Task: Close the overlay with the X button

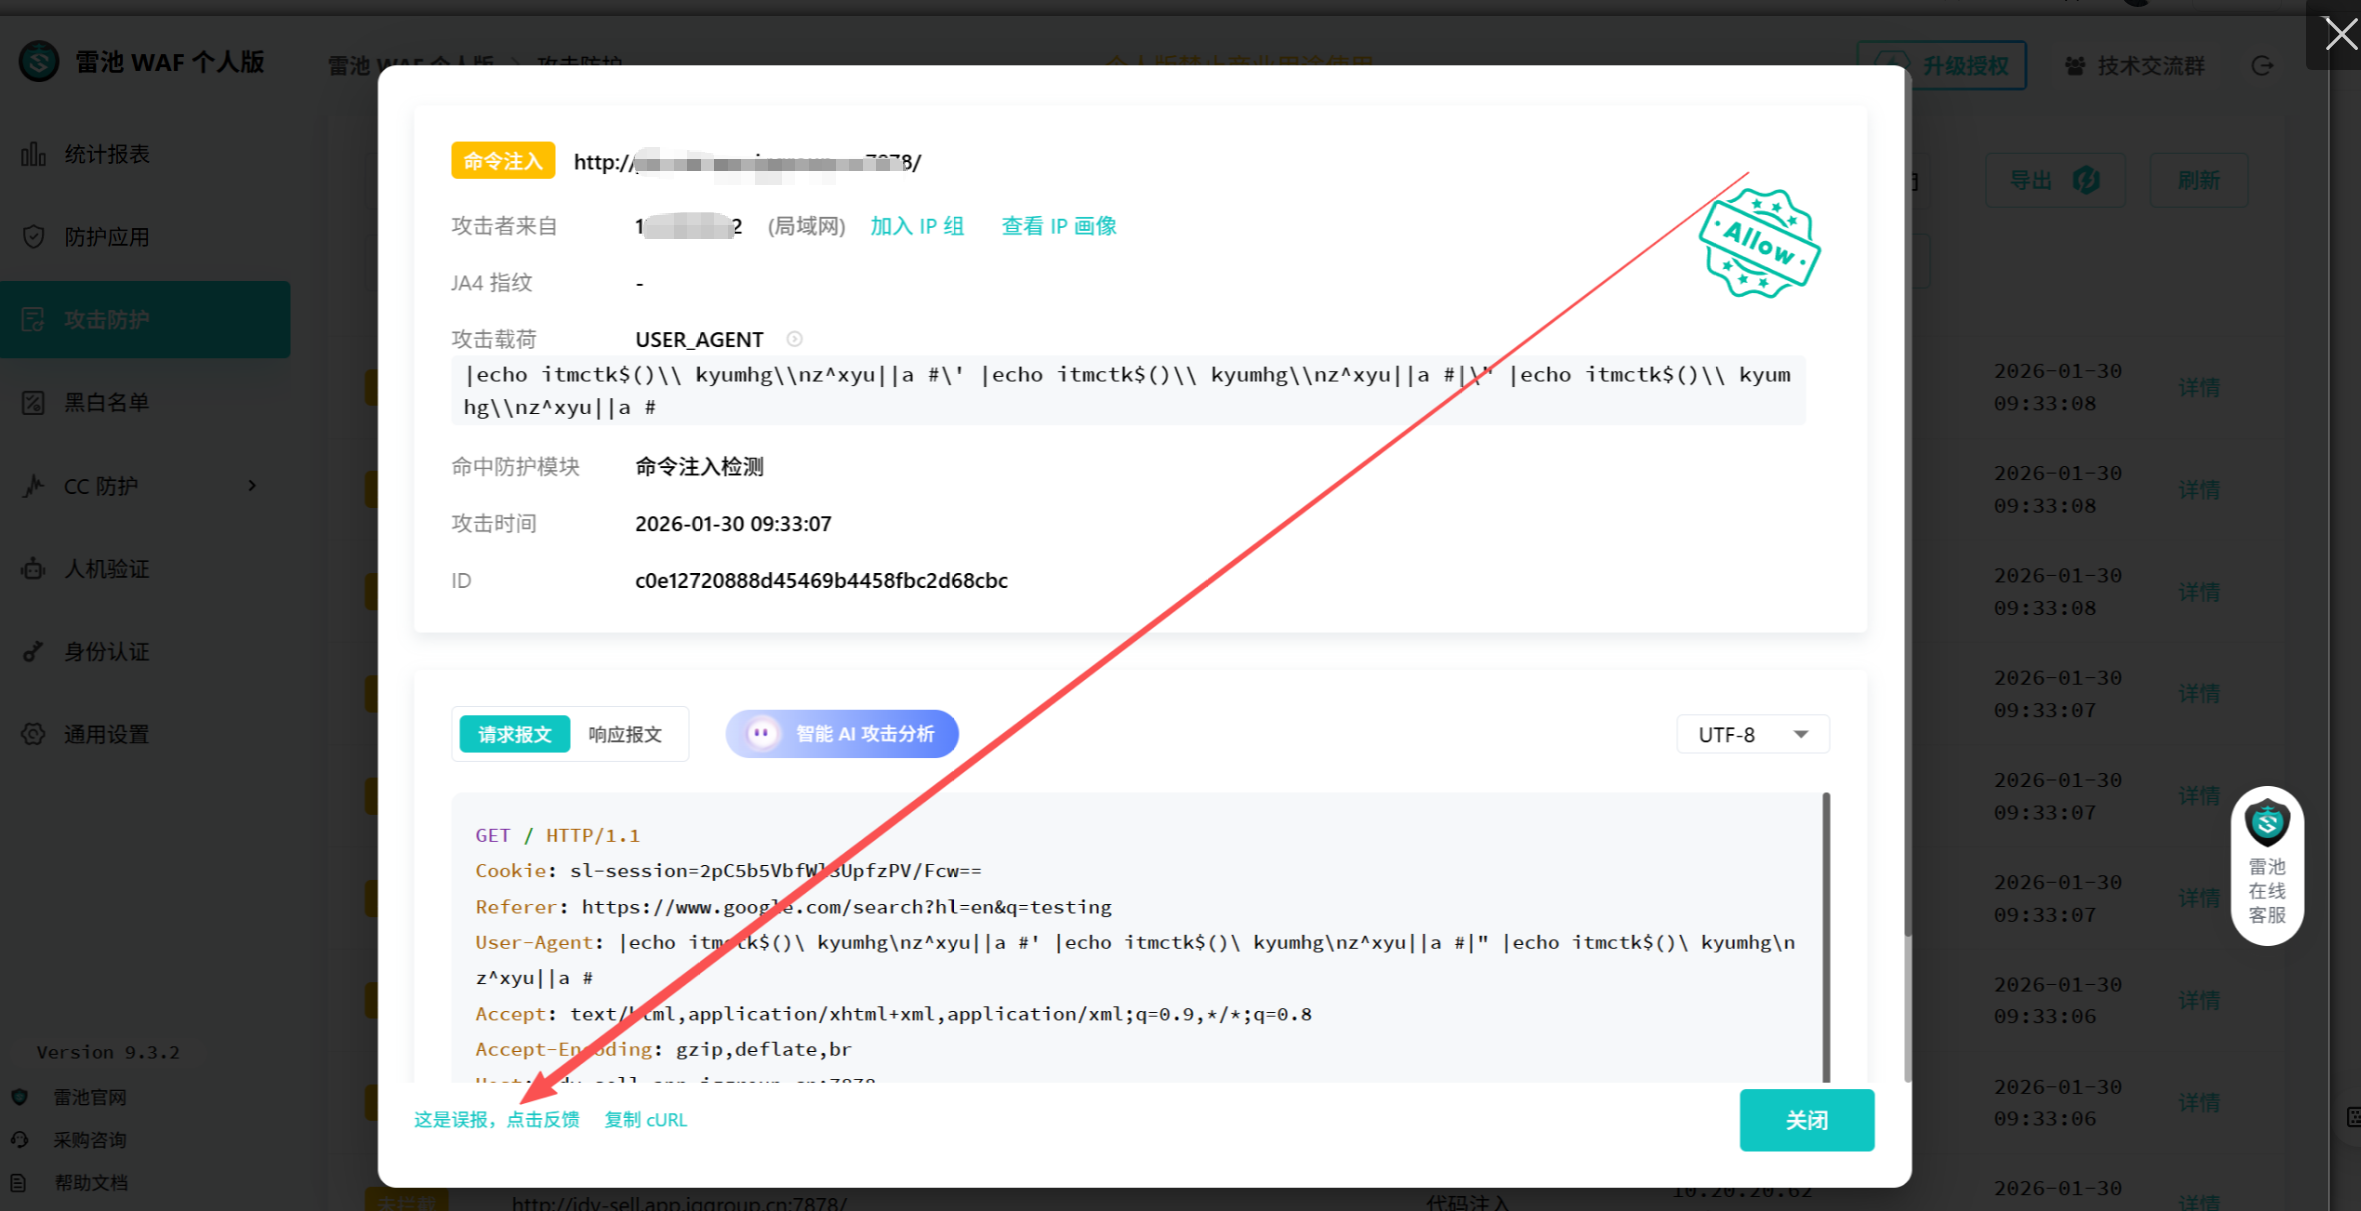Action: (2340, 34)
